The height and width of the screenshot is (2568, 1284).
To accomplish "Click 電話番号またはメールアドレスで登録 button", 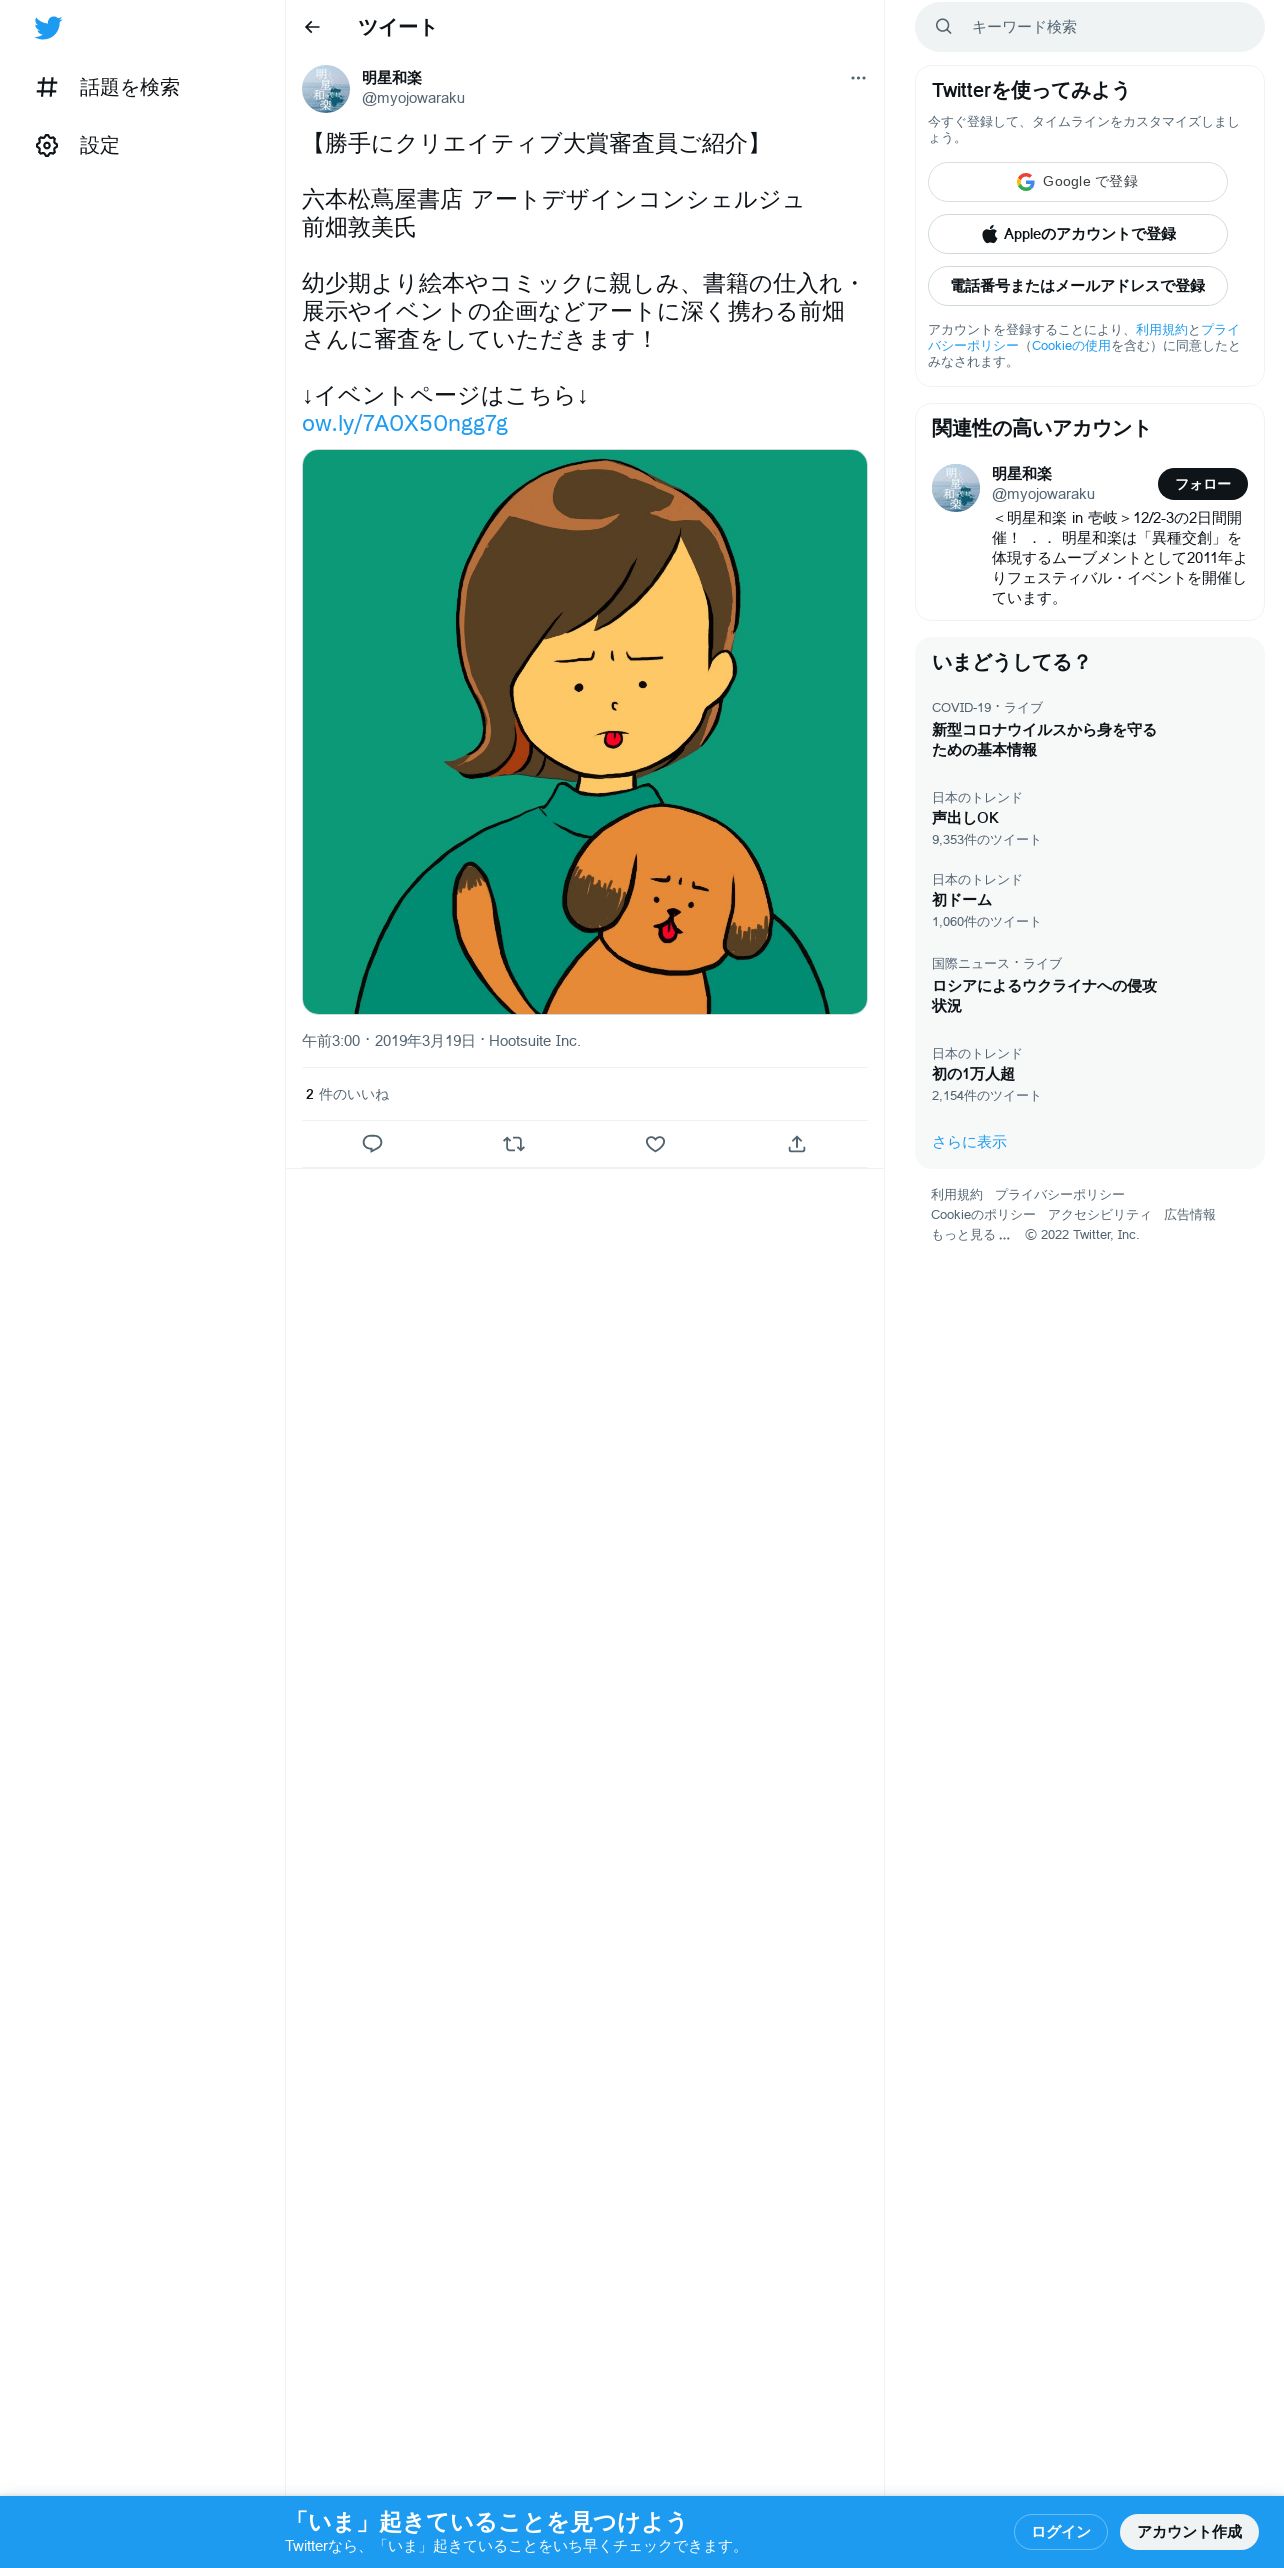I will pos(1077,286).
